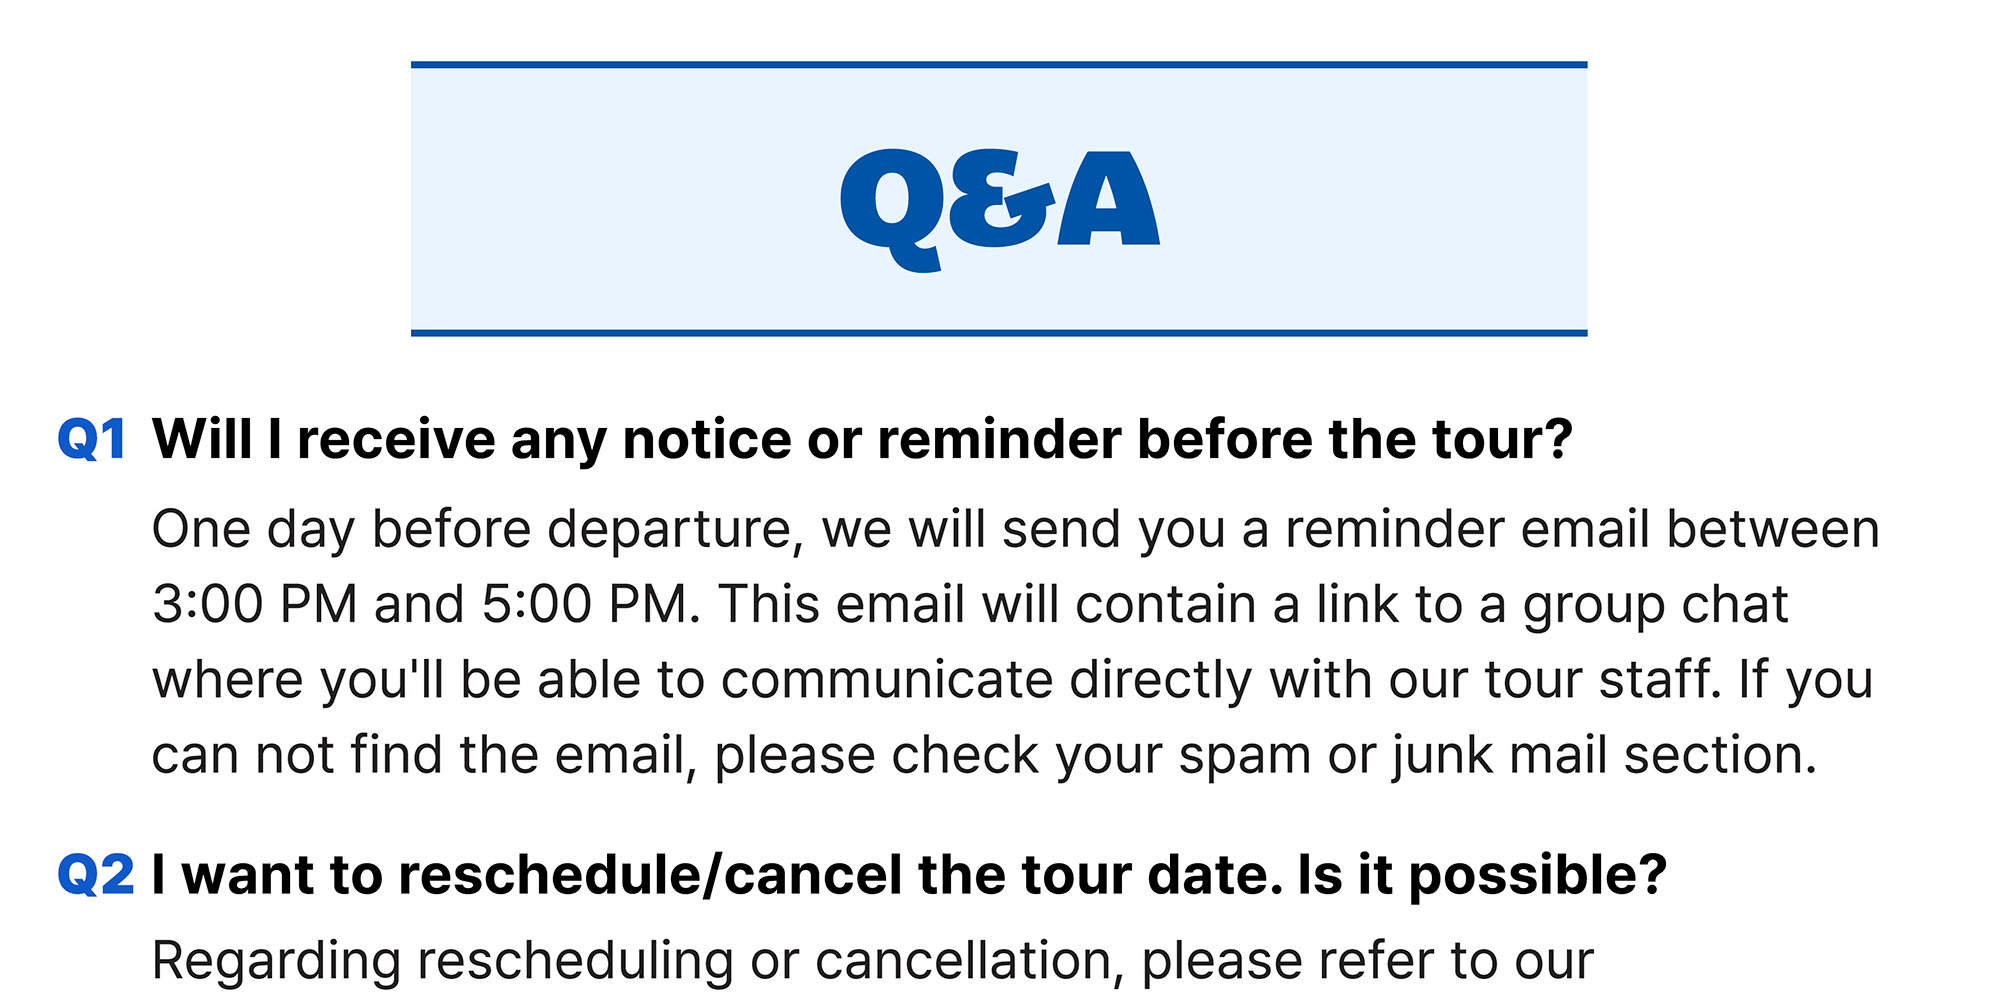Click the "5:00 PM" time text

(588, 604)
